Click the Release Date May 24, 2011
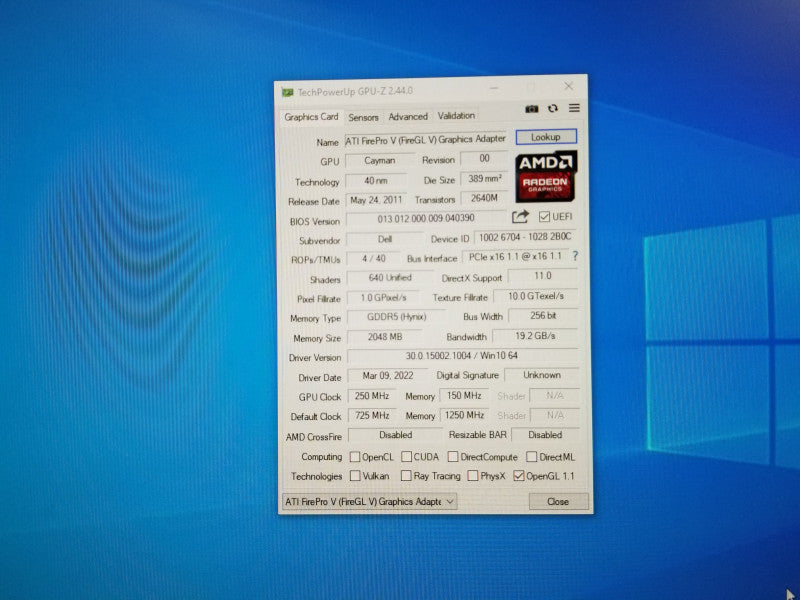 [x=376, y=200]
